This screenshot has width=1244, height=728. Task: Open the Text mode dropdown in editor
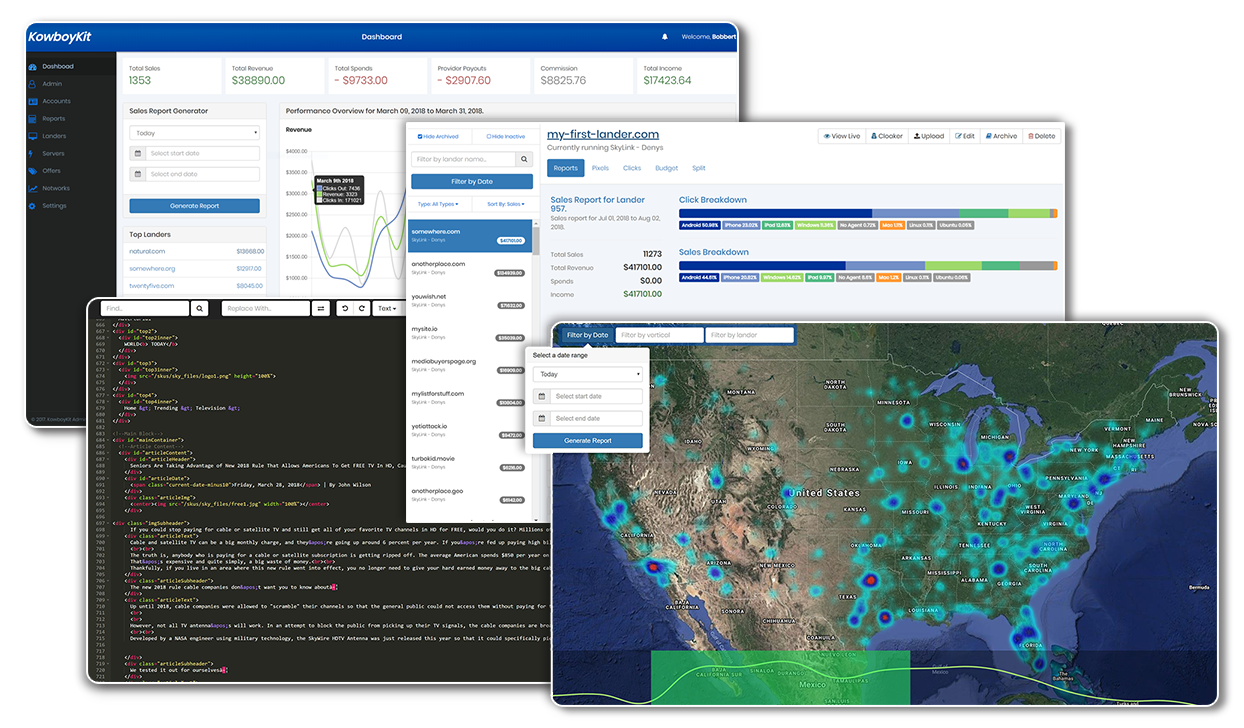387,309
